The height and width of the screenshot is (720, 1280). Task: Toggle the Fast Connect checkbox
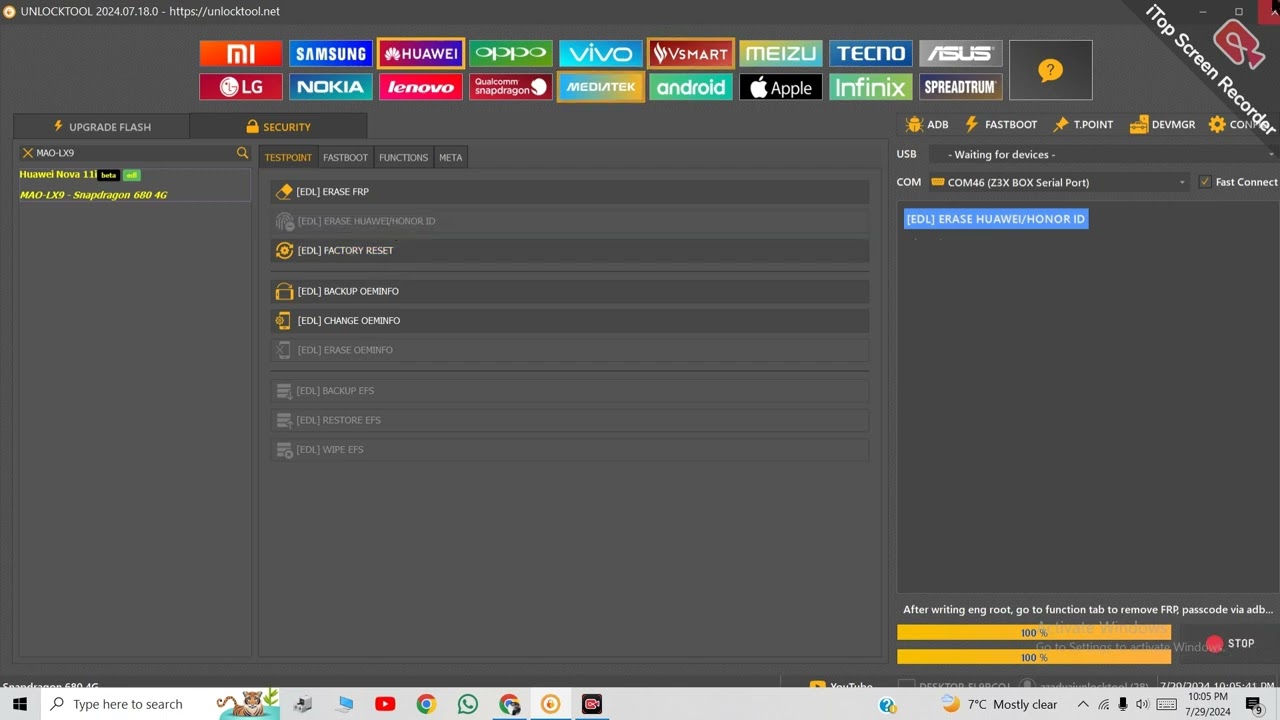click(x=1205, y=182)
